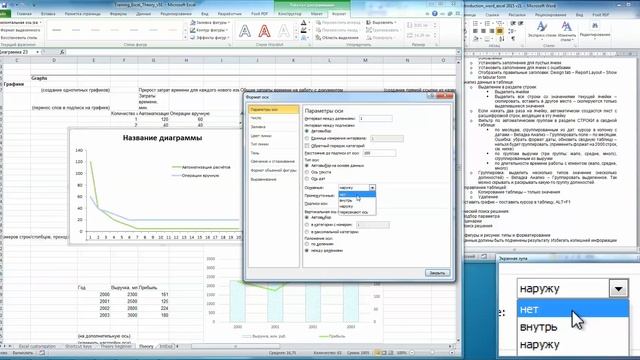Open Shape Outline (Контур фигуры) in Excel ribbon
Viewport: 640px width, 360px height.
209,30
